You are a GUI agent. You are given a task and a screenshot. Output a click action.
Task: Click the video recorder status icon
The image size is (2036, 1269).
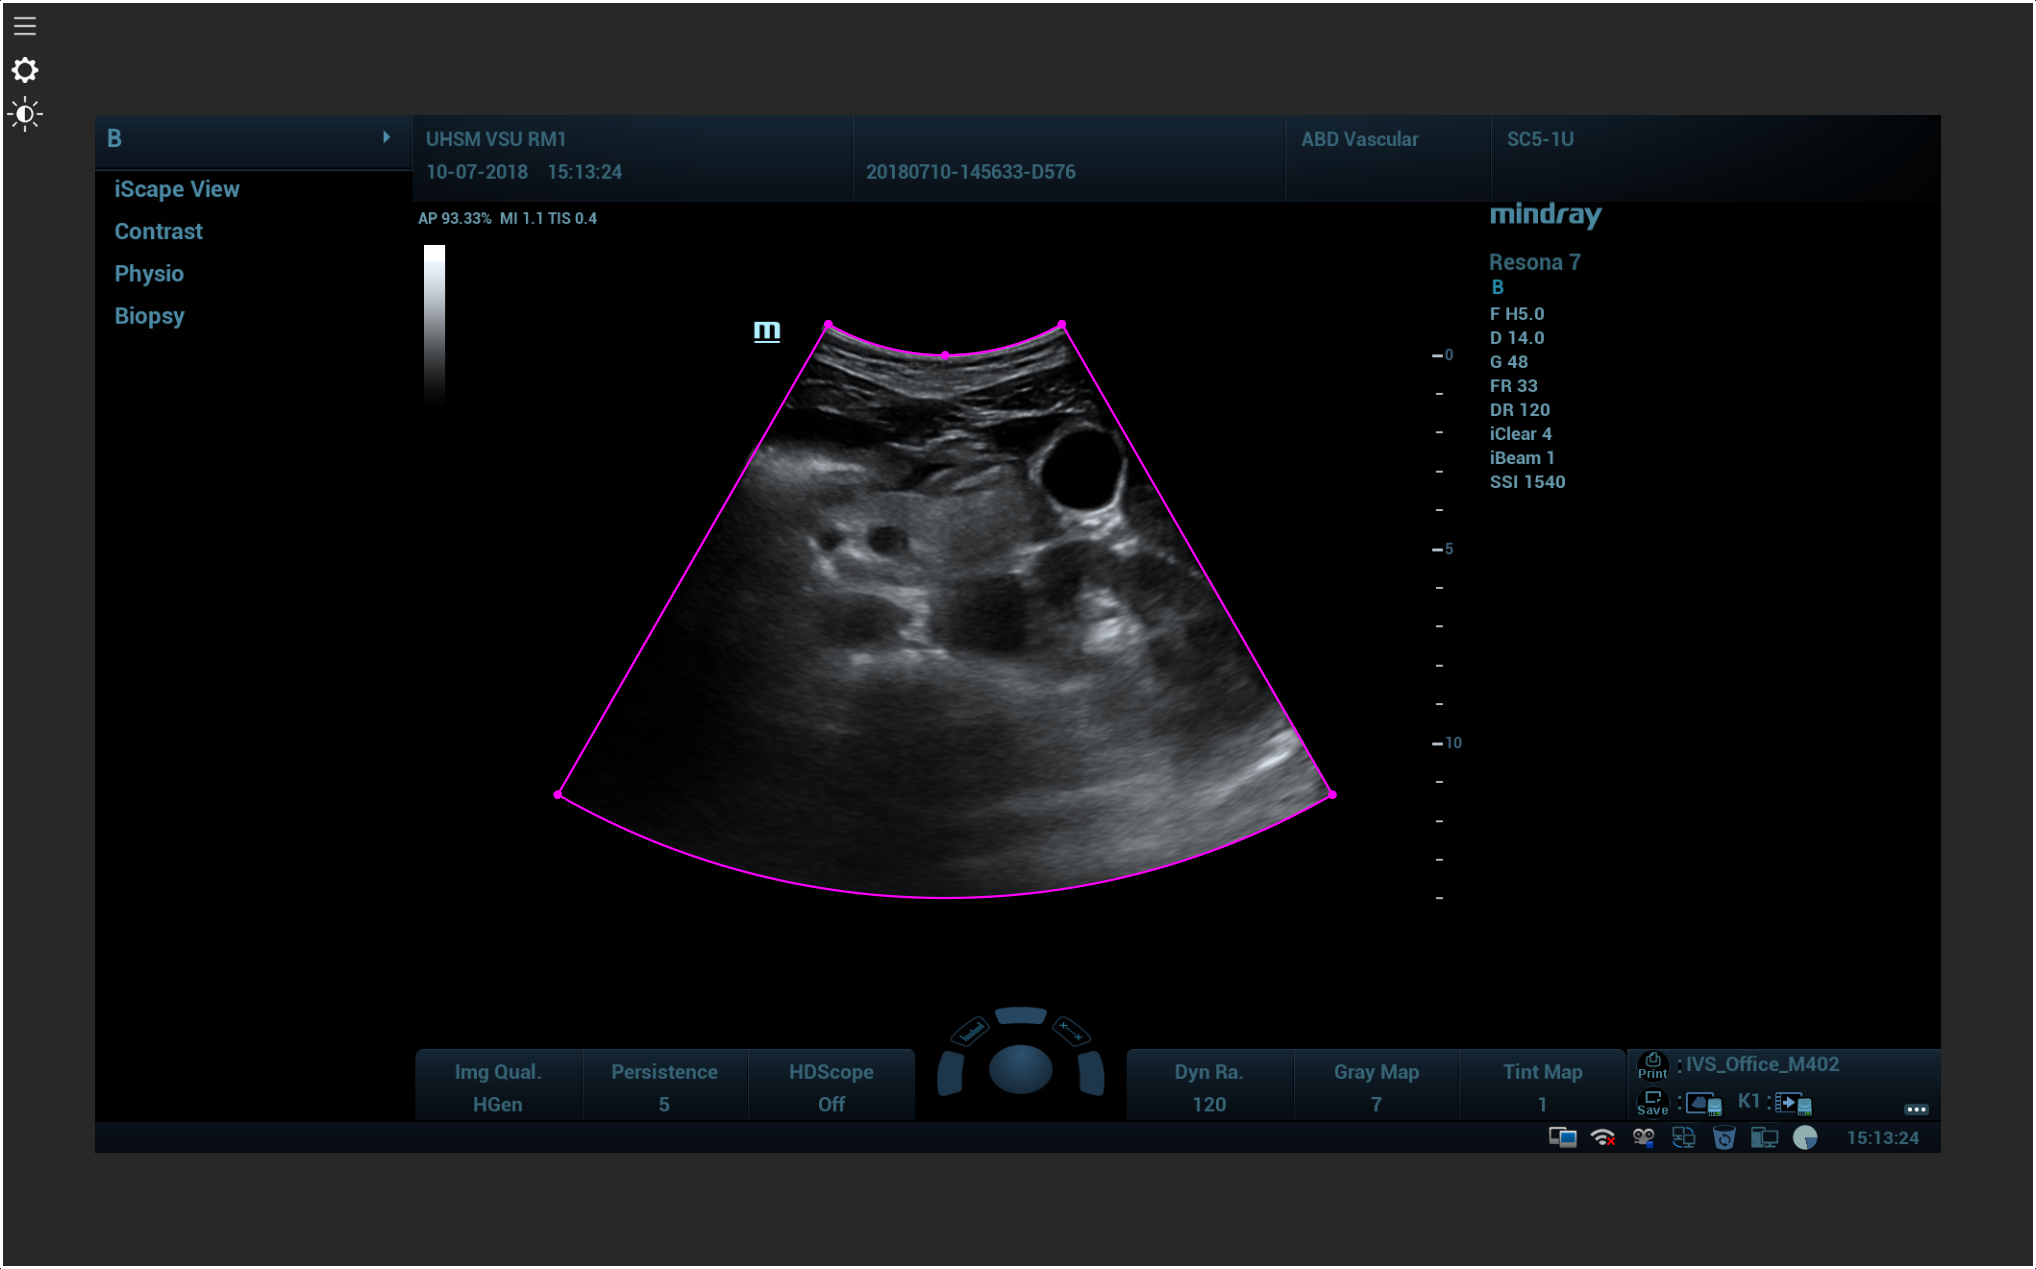click(x=1643, y=1137)
